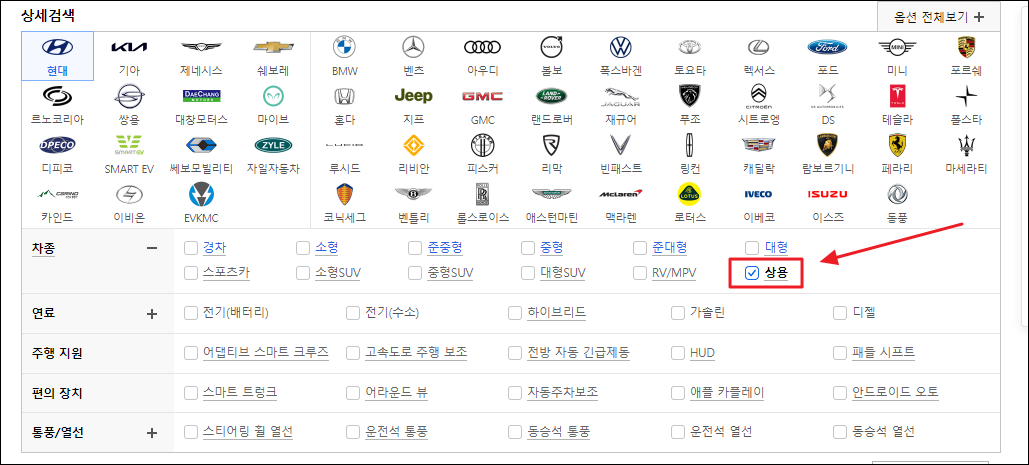1029x465 pixels.
Task: Click the 안드로이드 오토 label
Action: click(x=896, y=393)
